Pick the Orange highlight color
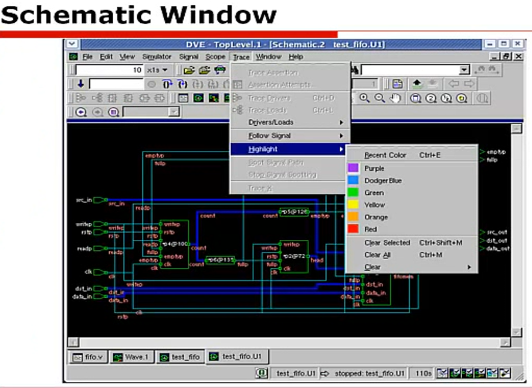532x388 pixels. (412, 217)
